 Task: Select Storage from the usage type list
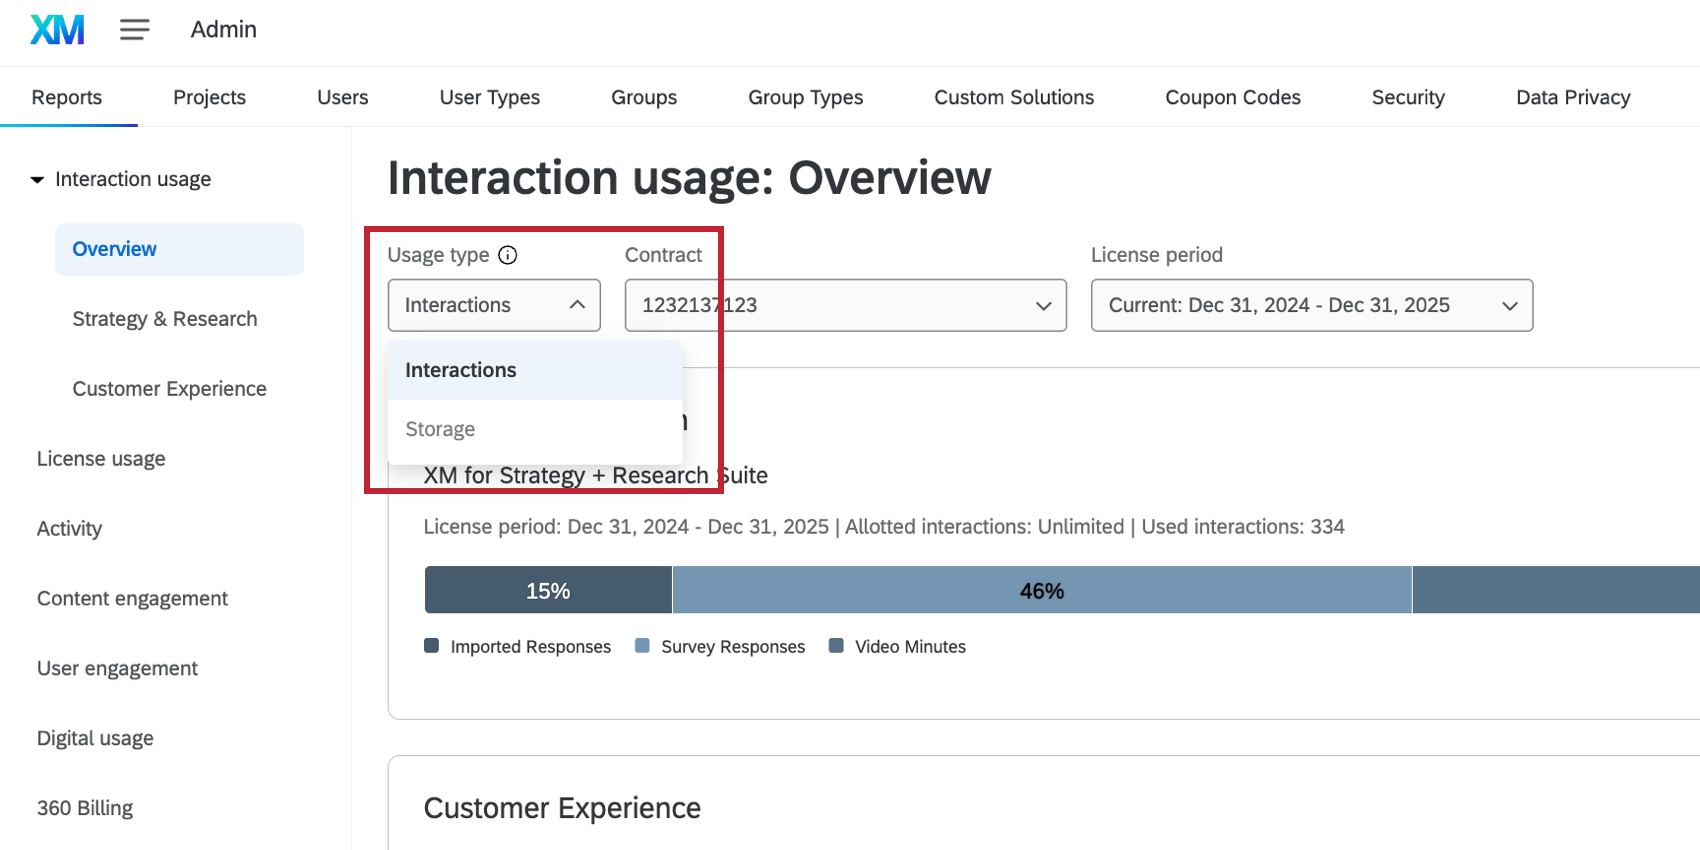click(440, 429)
